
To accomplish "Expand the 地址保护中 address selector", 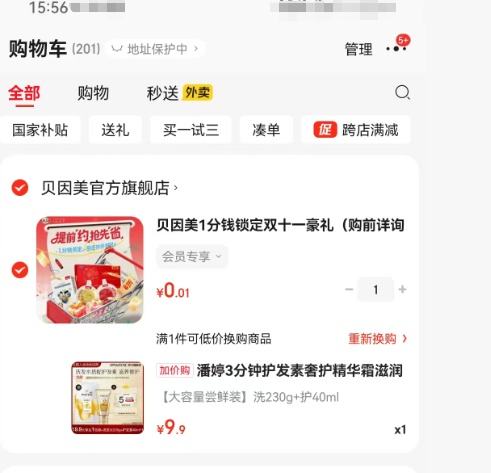I will pos(155,49).
